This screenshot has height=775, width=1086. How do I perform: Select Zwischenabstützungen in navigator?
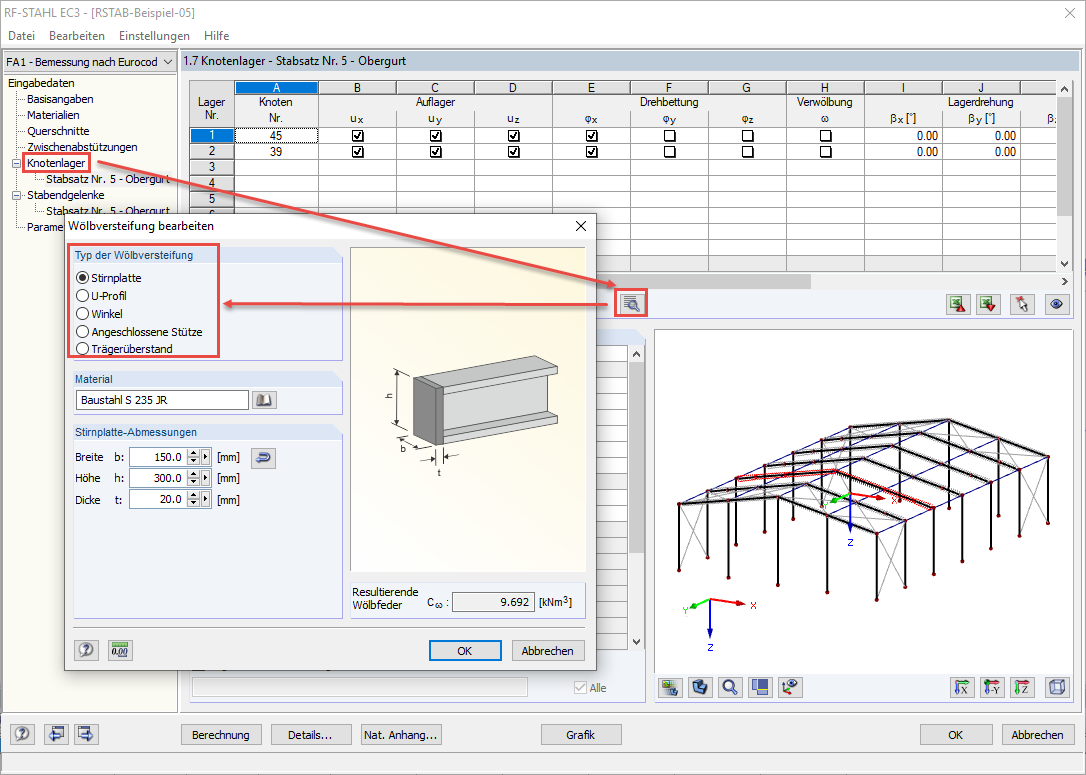[x=82, y=147]
